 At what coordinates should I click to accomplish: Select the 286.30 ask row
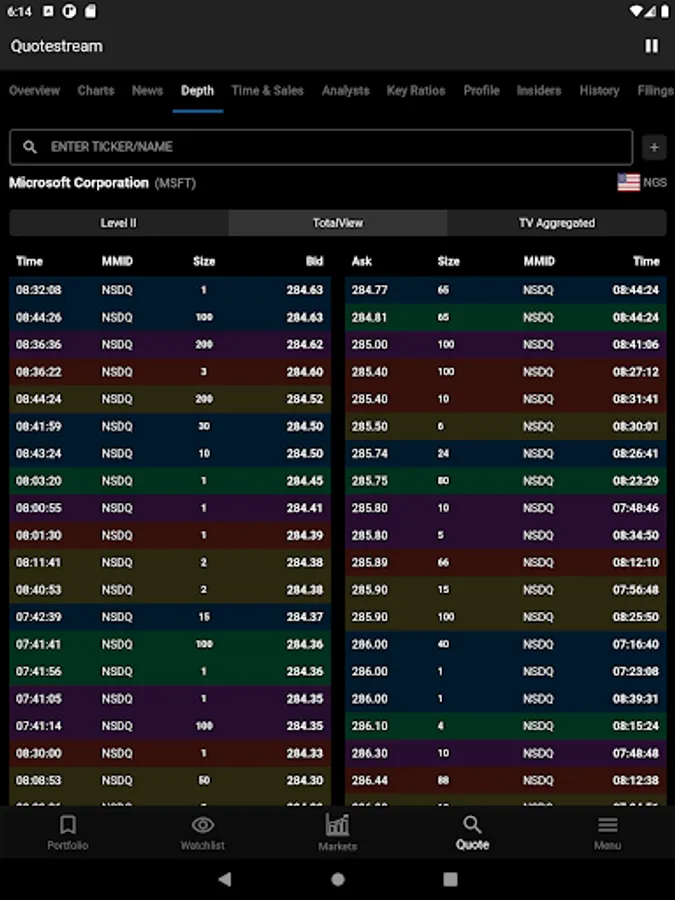point(506,754)
